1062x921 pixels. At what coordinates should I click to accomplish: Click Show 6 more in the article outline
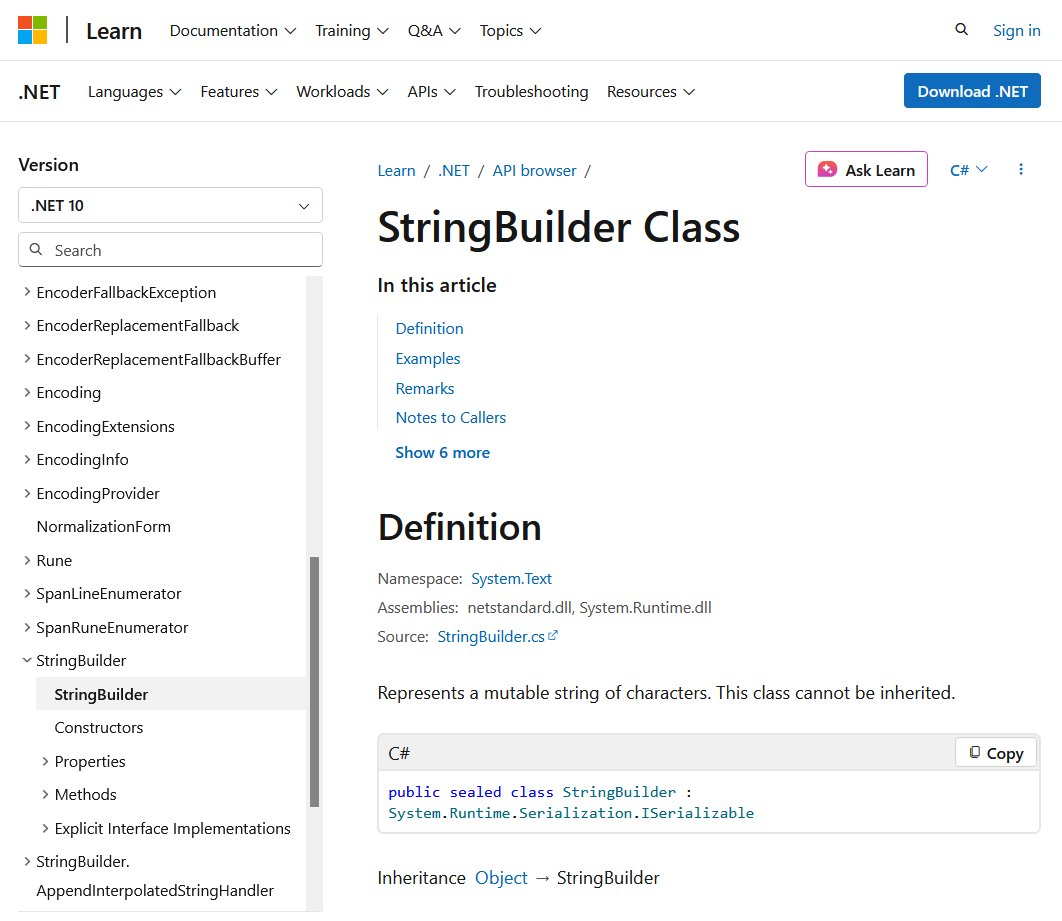point(442,452)
